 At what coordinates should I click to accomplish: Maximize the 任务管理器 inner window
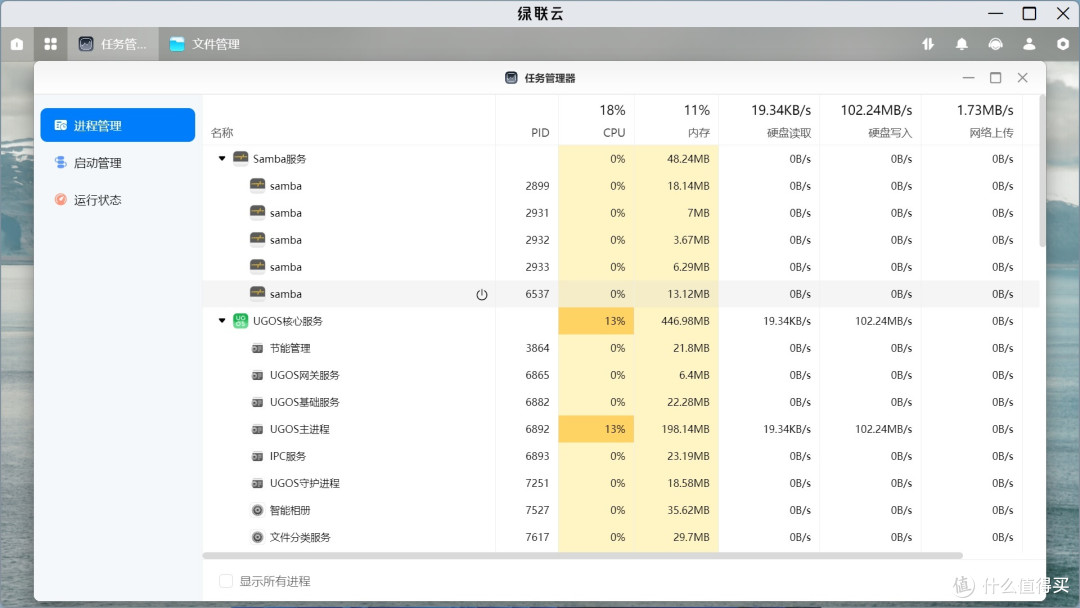click(995, 78)
